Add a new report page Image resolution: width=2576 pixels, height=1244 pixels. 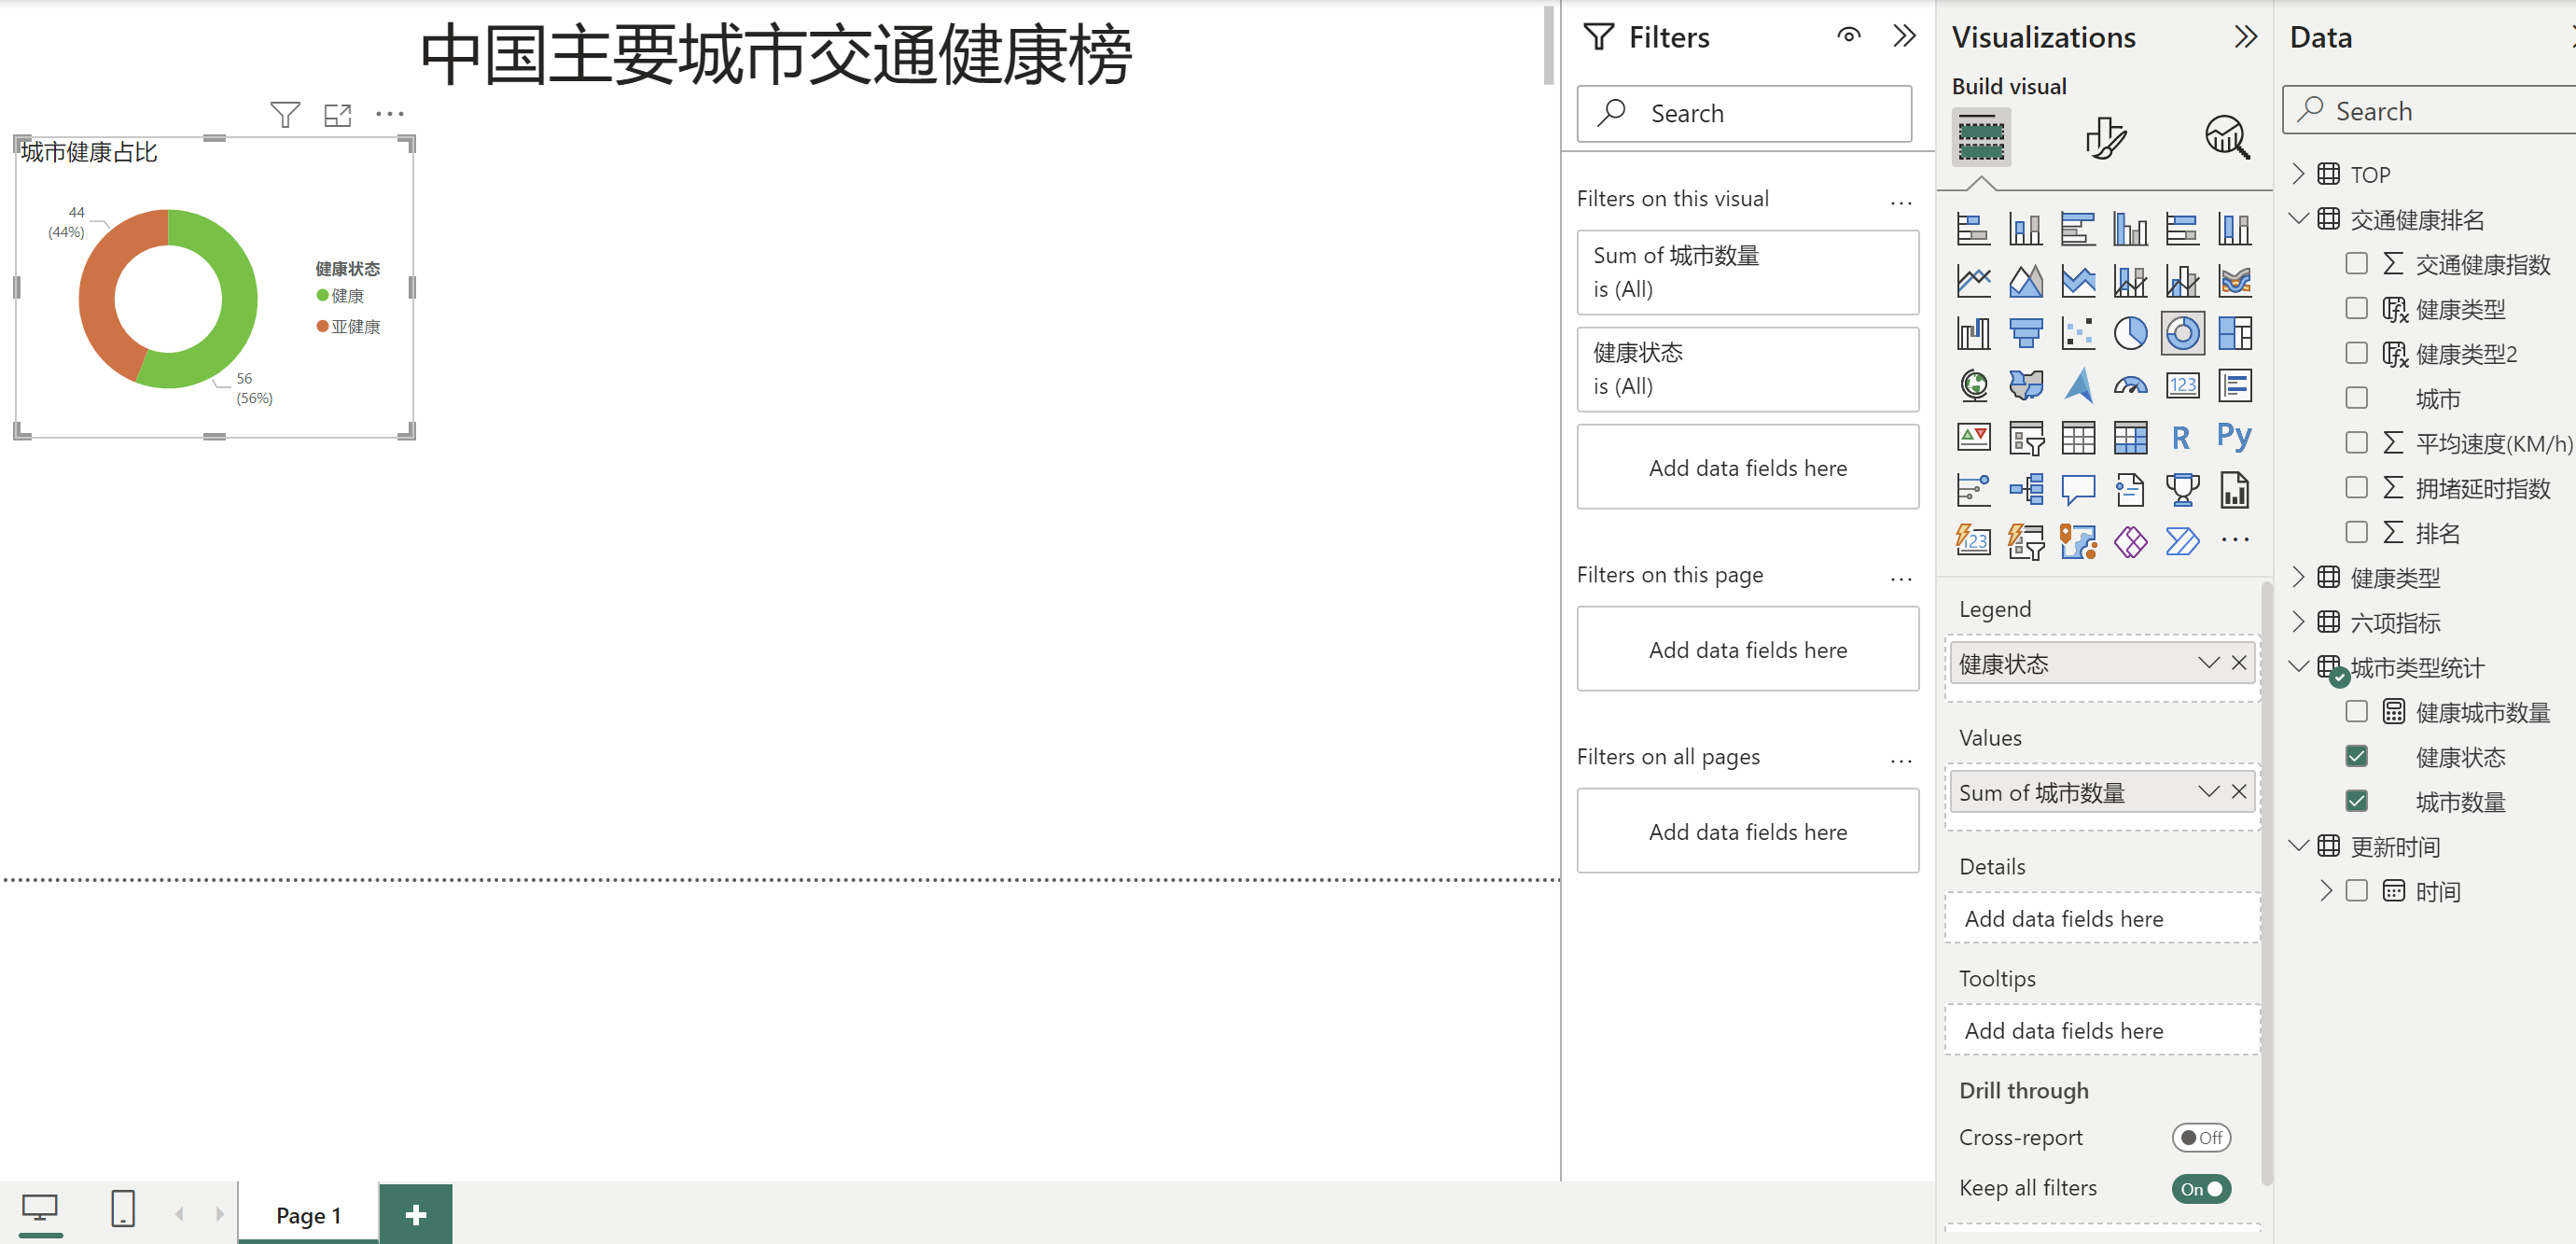[416, 1214]
